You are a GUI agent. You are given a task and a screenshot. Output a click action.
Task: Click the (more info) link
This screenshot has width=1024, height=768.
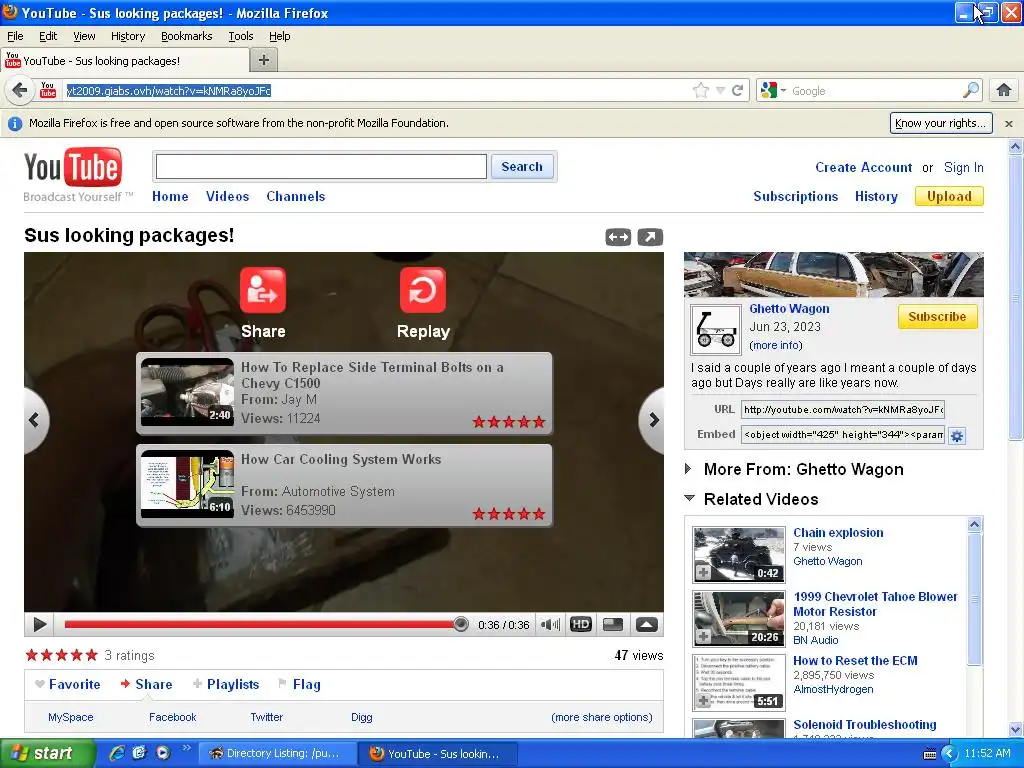776,345
